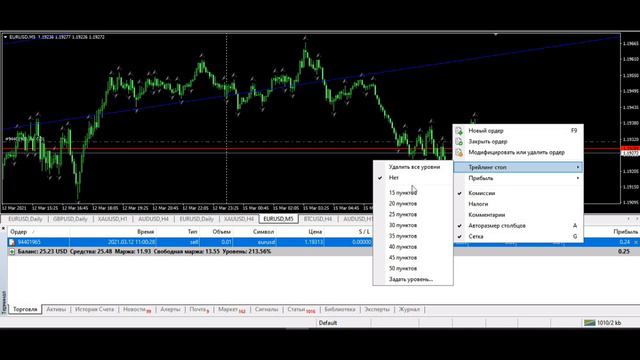Open the Библиотека terminal tab
The width and height of the screenshot is (640, 360).
[340, 309]
